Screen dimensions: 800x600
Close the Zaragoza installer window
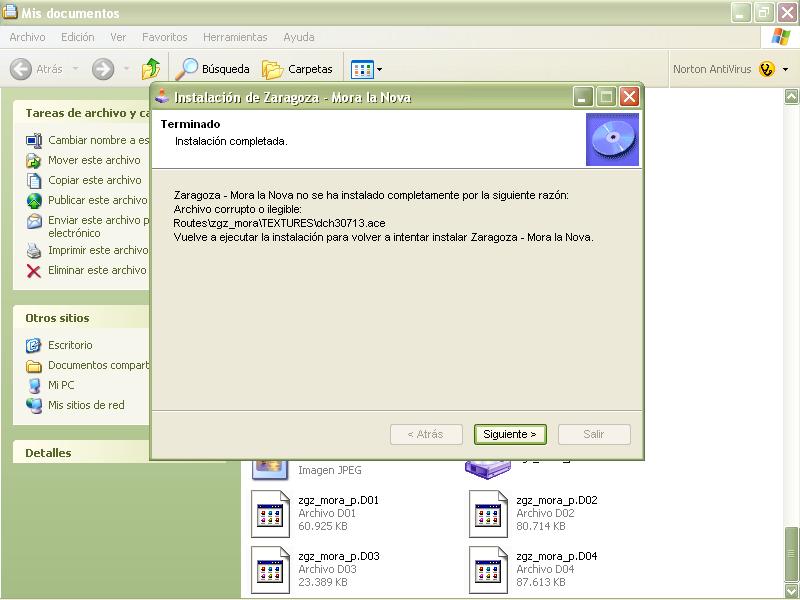(629, 97)
